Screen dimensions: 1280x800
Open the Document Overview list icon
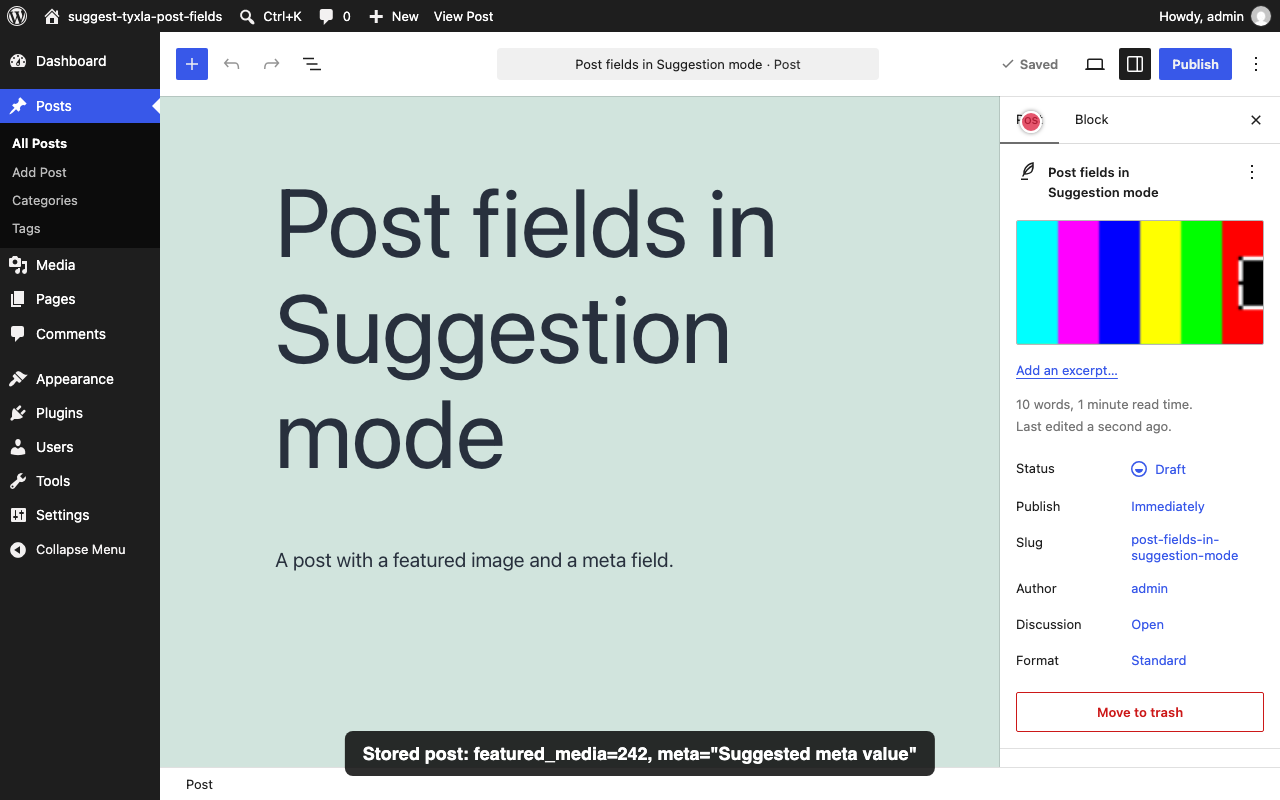click(x=312, y=64)
